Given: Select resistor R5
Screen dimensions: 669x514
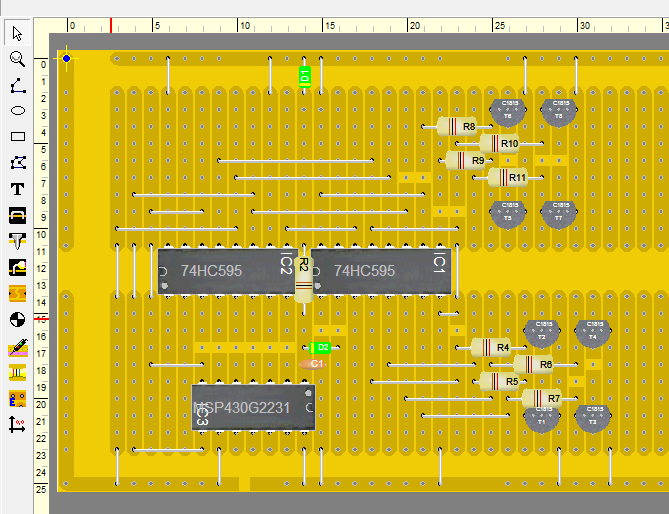Looking at the screenshot, I should click(500, 381).
